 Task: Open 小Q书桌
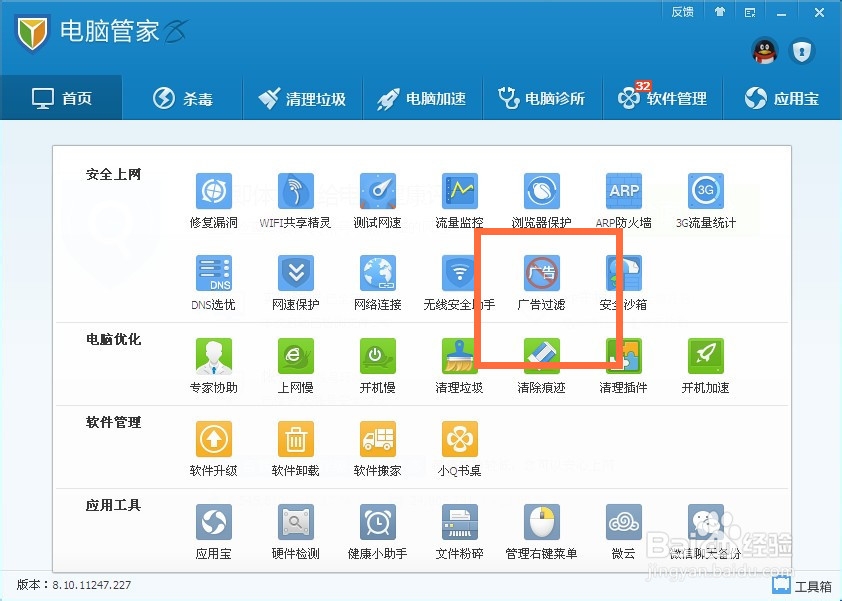pos(459,449)
